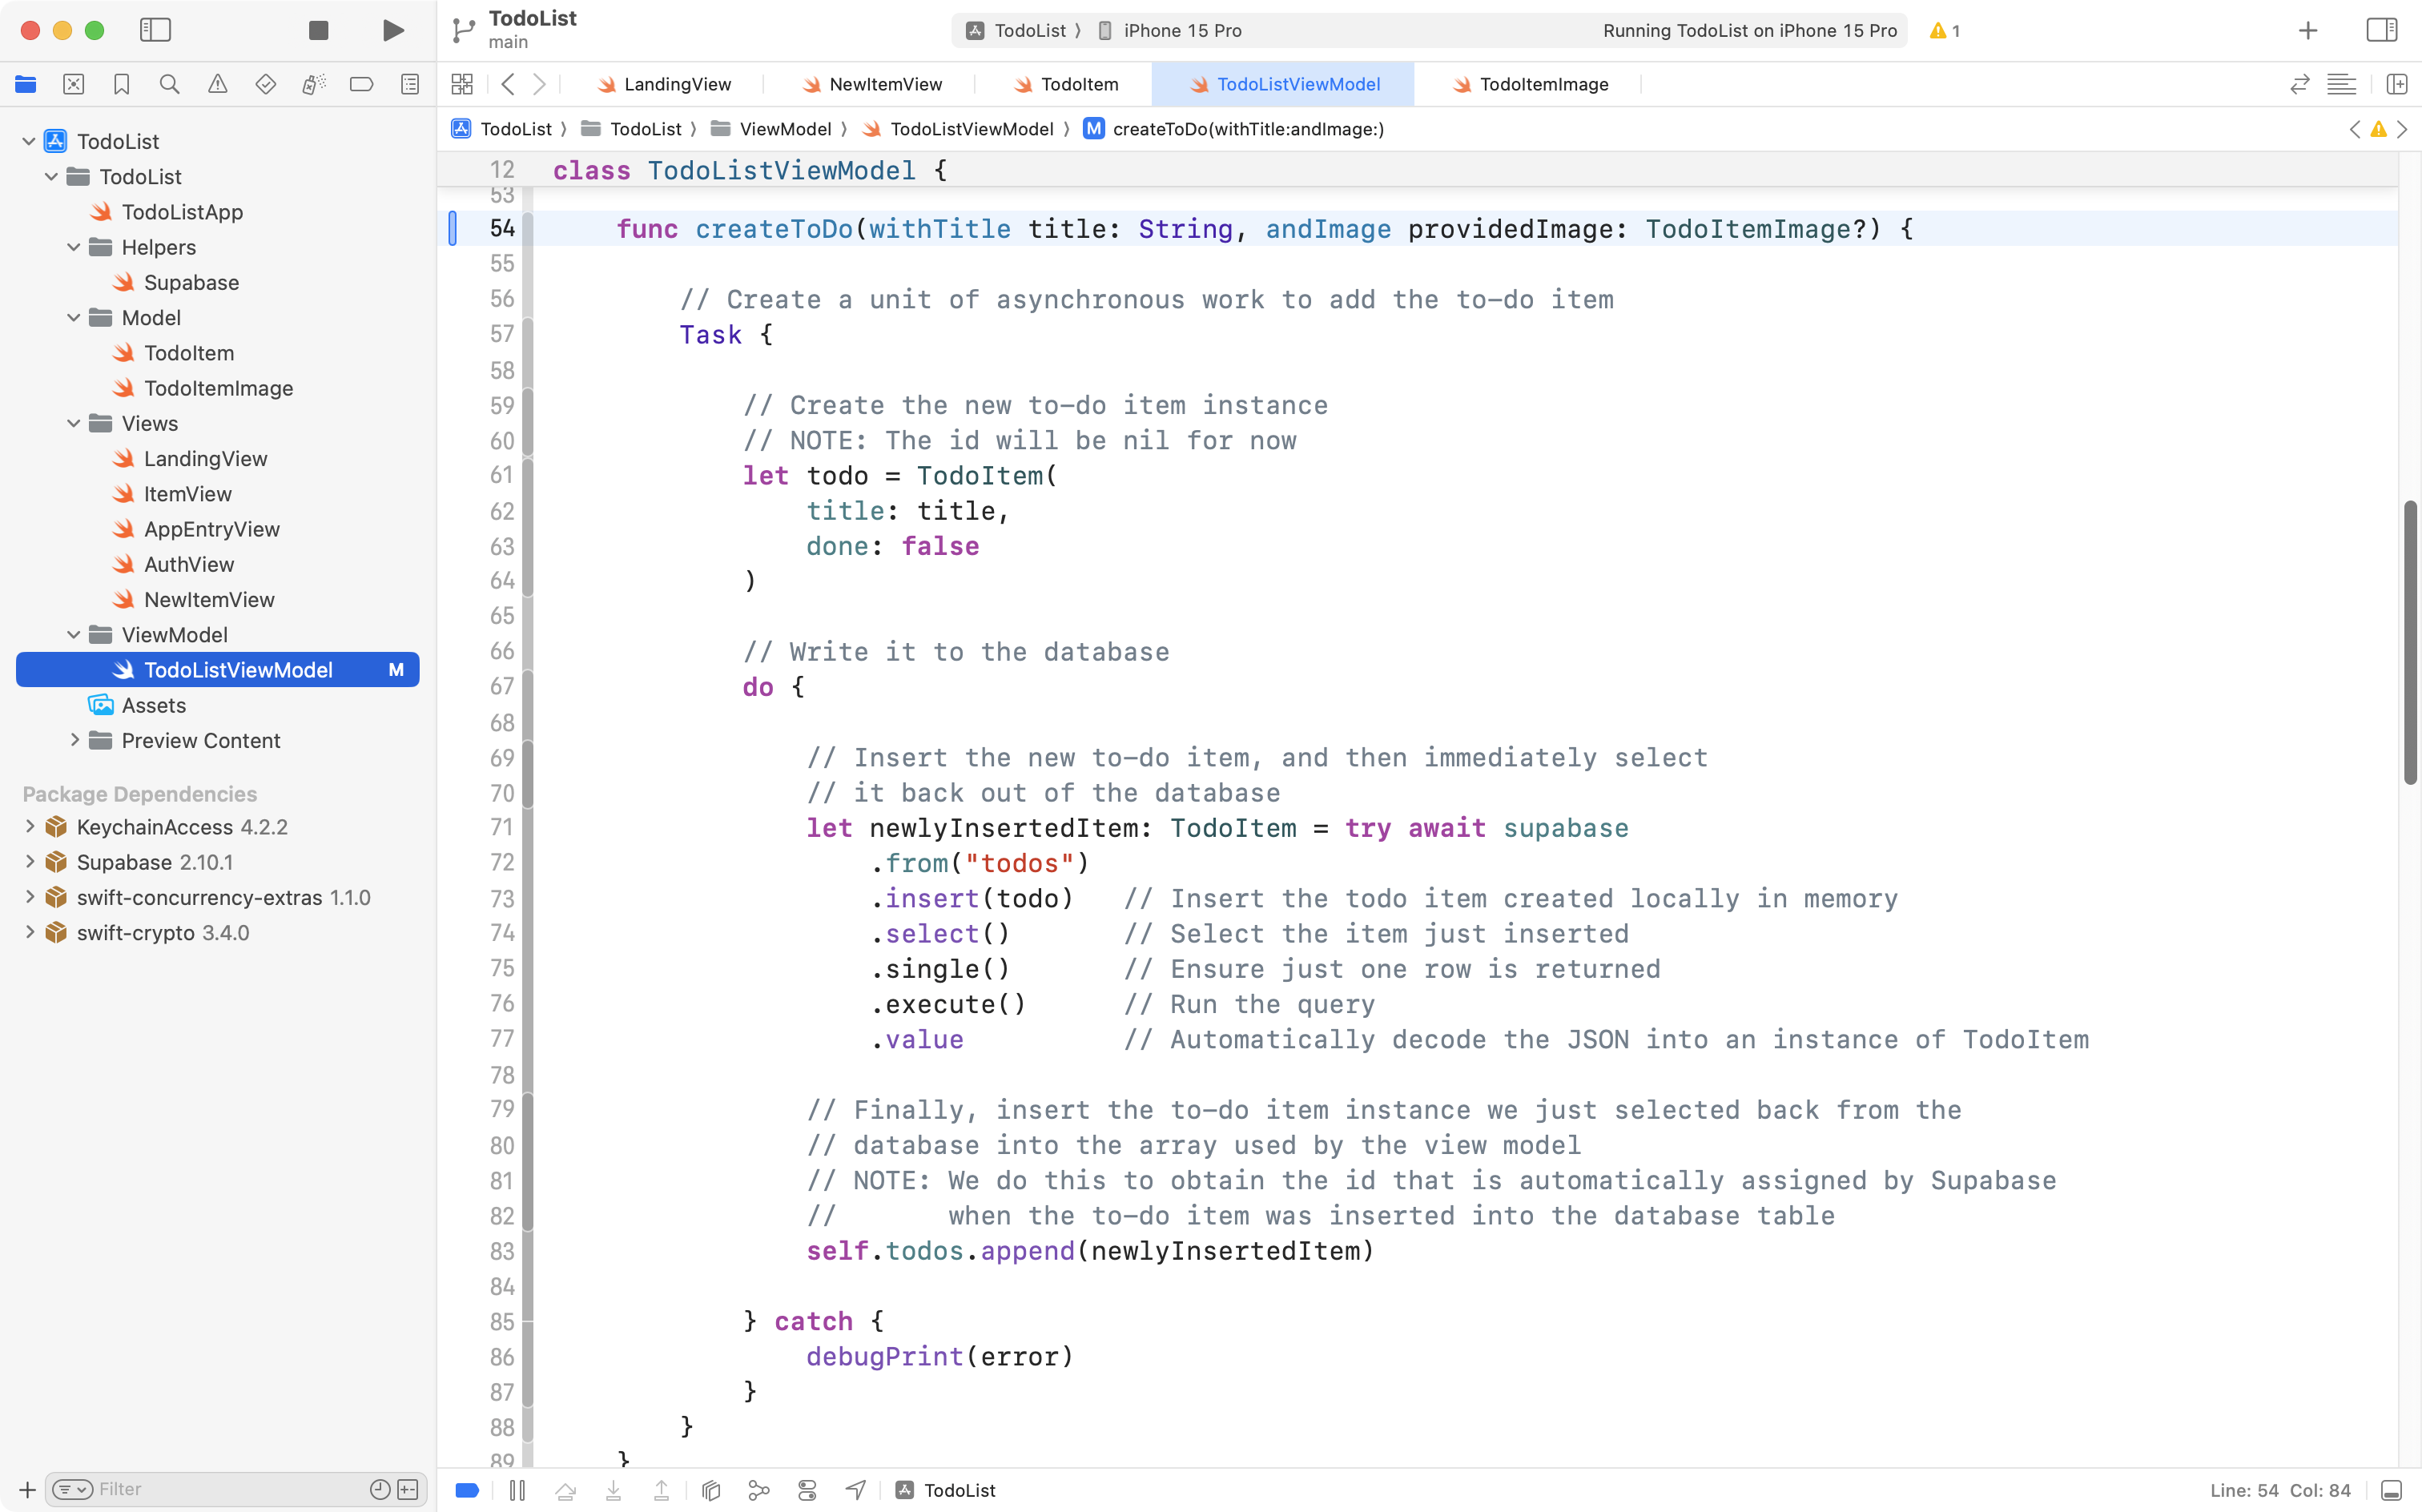
Task: Open the Find navigator
Action: pyautogui.click(x=169, y=84)
